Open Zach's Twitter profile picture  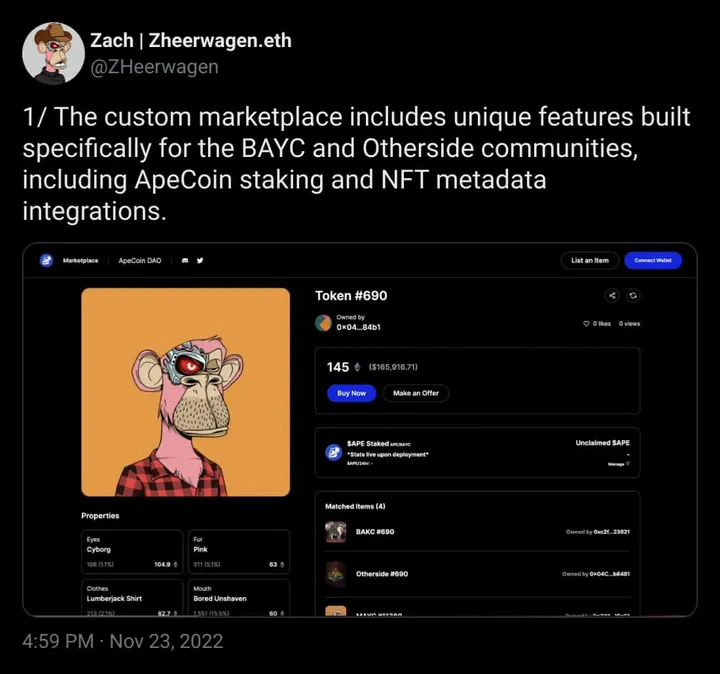pyautogui.click(x=53, y=53)
